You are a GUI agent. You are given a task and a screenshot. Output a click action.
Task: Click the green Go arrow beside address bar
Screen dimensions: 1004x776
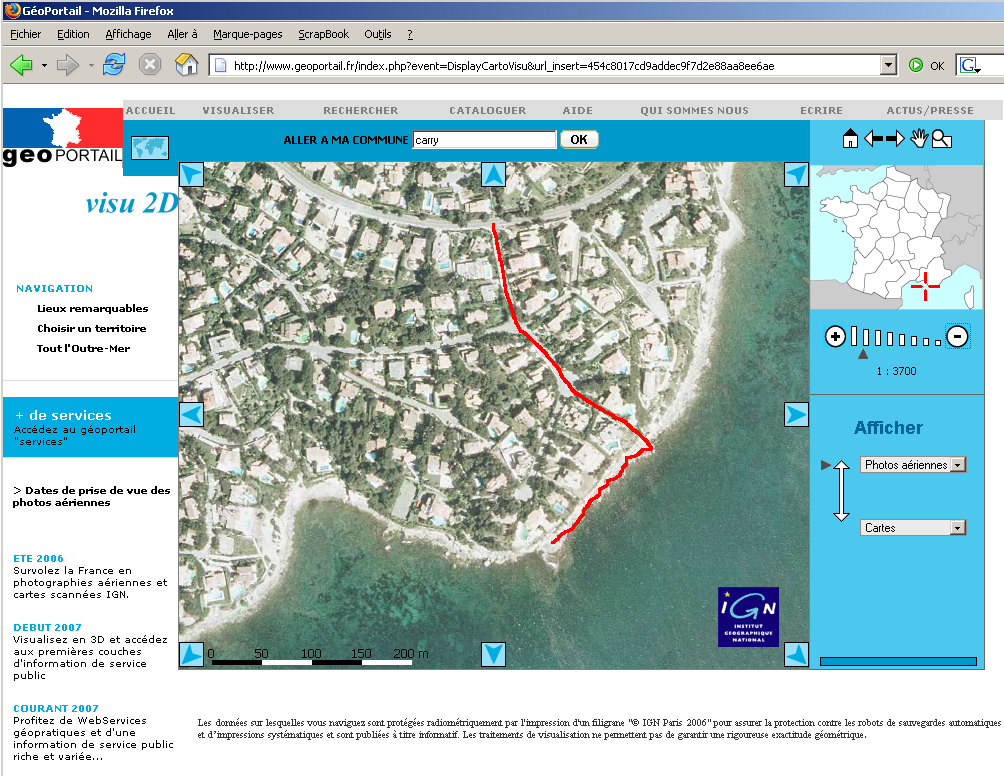point(916,65)
